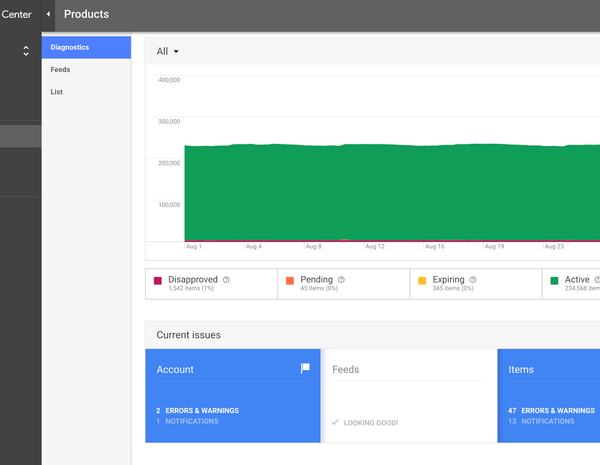The image size is (600, 465).
Task: Click the help icon next to Disapproved
Action: coord(226,280)
